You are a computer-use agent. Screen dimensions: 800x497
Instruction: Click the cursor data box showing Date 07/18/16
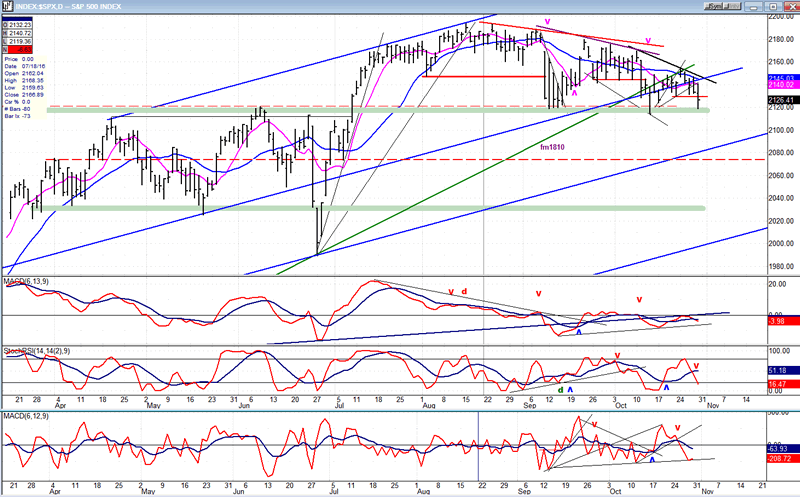pyautogui.click(x=24, y=88)
